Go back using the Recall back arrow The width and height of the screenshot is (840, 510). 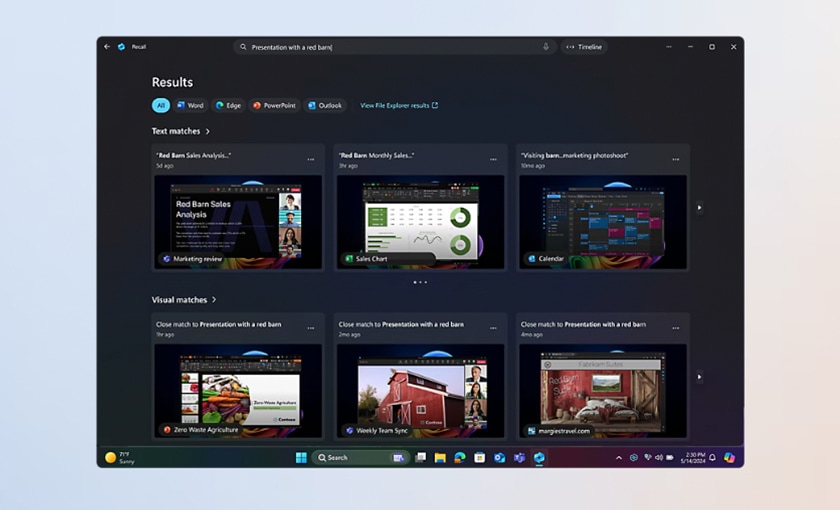click(x=107, y=47)
